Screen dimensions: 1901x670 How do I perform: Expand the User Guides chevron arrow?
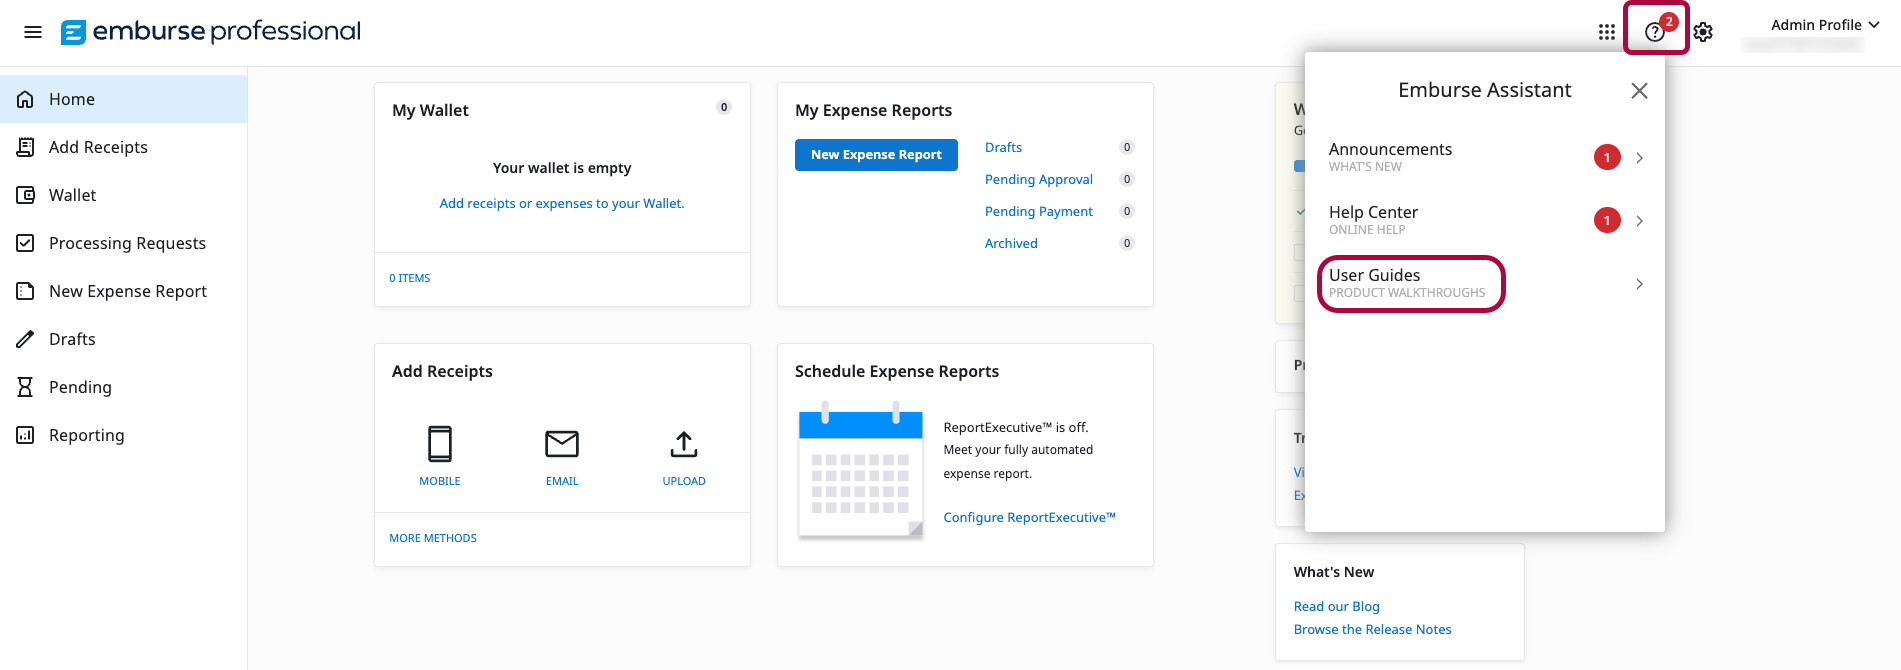tap(1639, 284)
